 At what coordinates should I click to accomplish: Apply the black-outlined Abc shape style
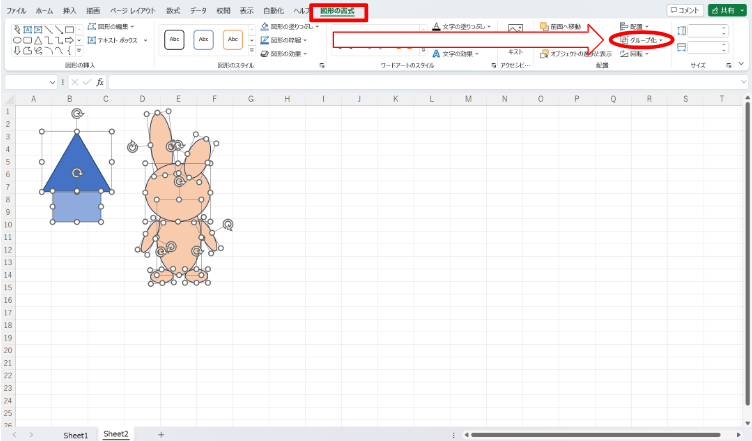coord(175,40)
